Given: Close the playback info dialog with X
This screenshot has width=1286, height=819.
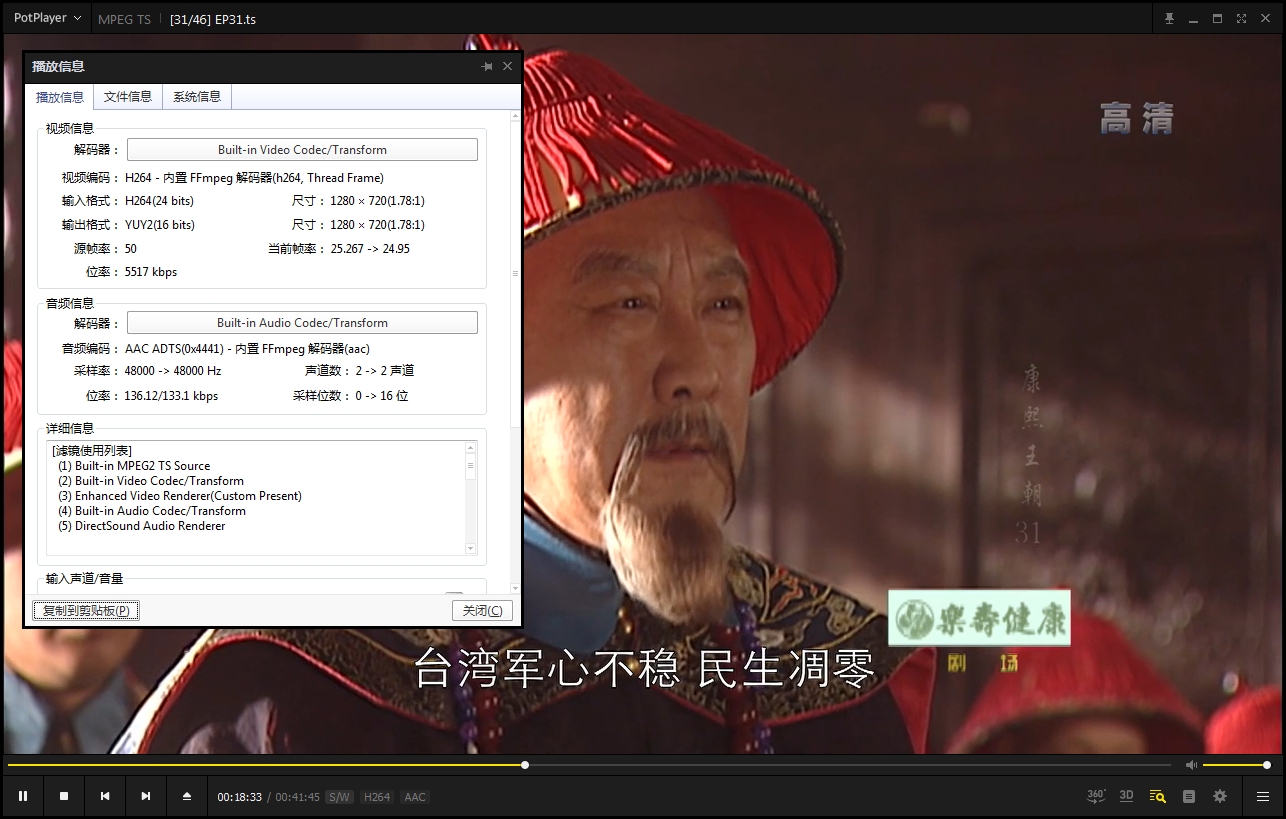Looking at the screenshot, I should tap(507, 66).
